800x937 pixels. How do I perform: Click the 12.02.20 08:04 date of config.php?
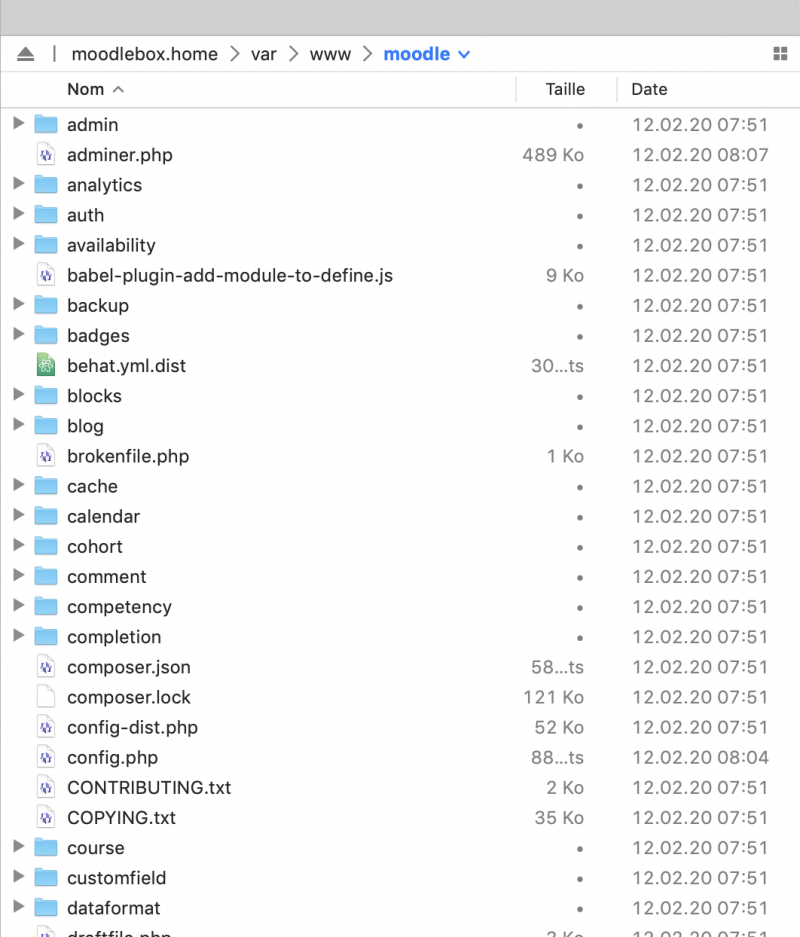(x=700, y=758)
